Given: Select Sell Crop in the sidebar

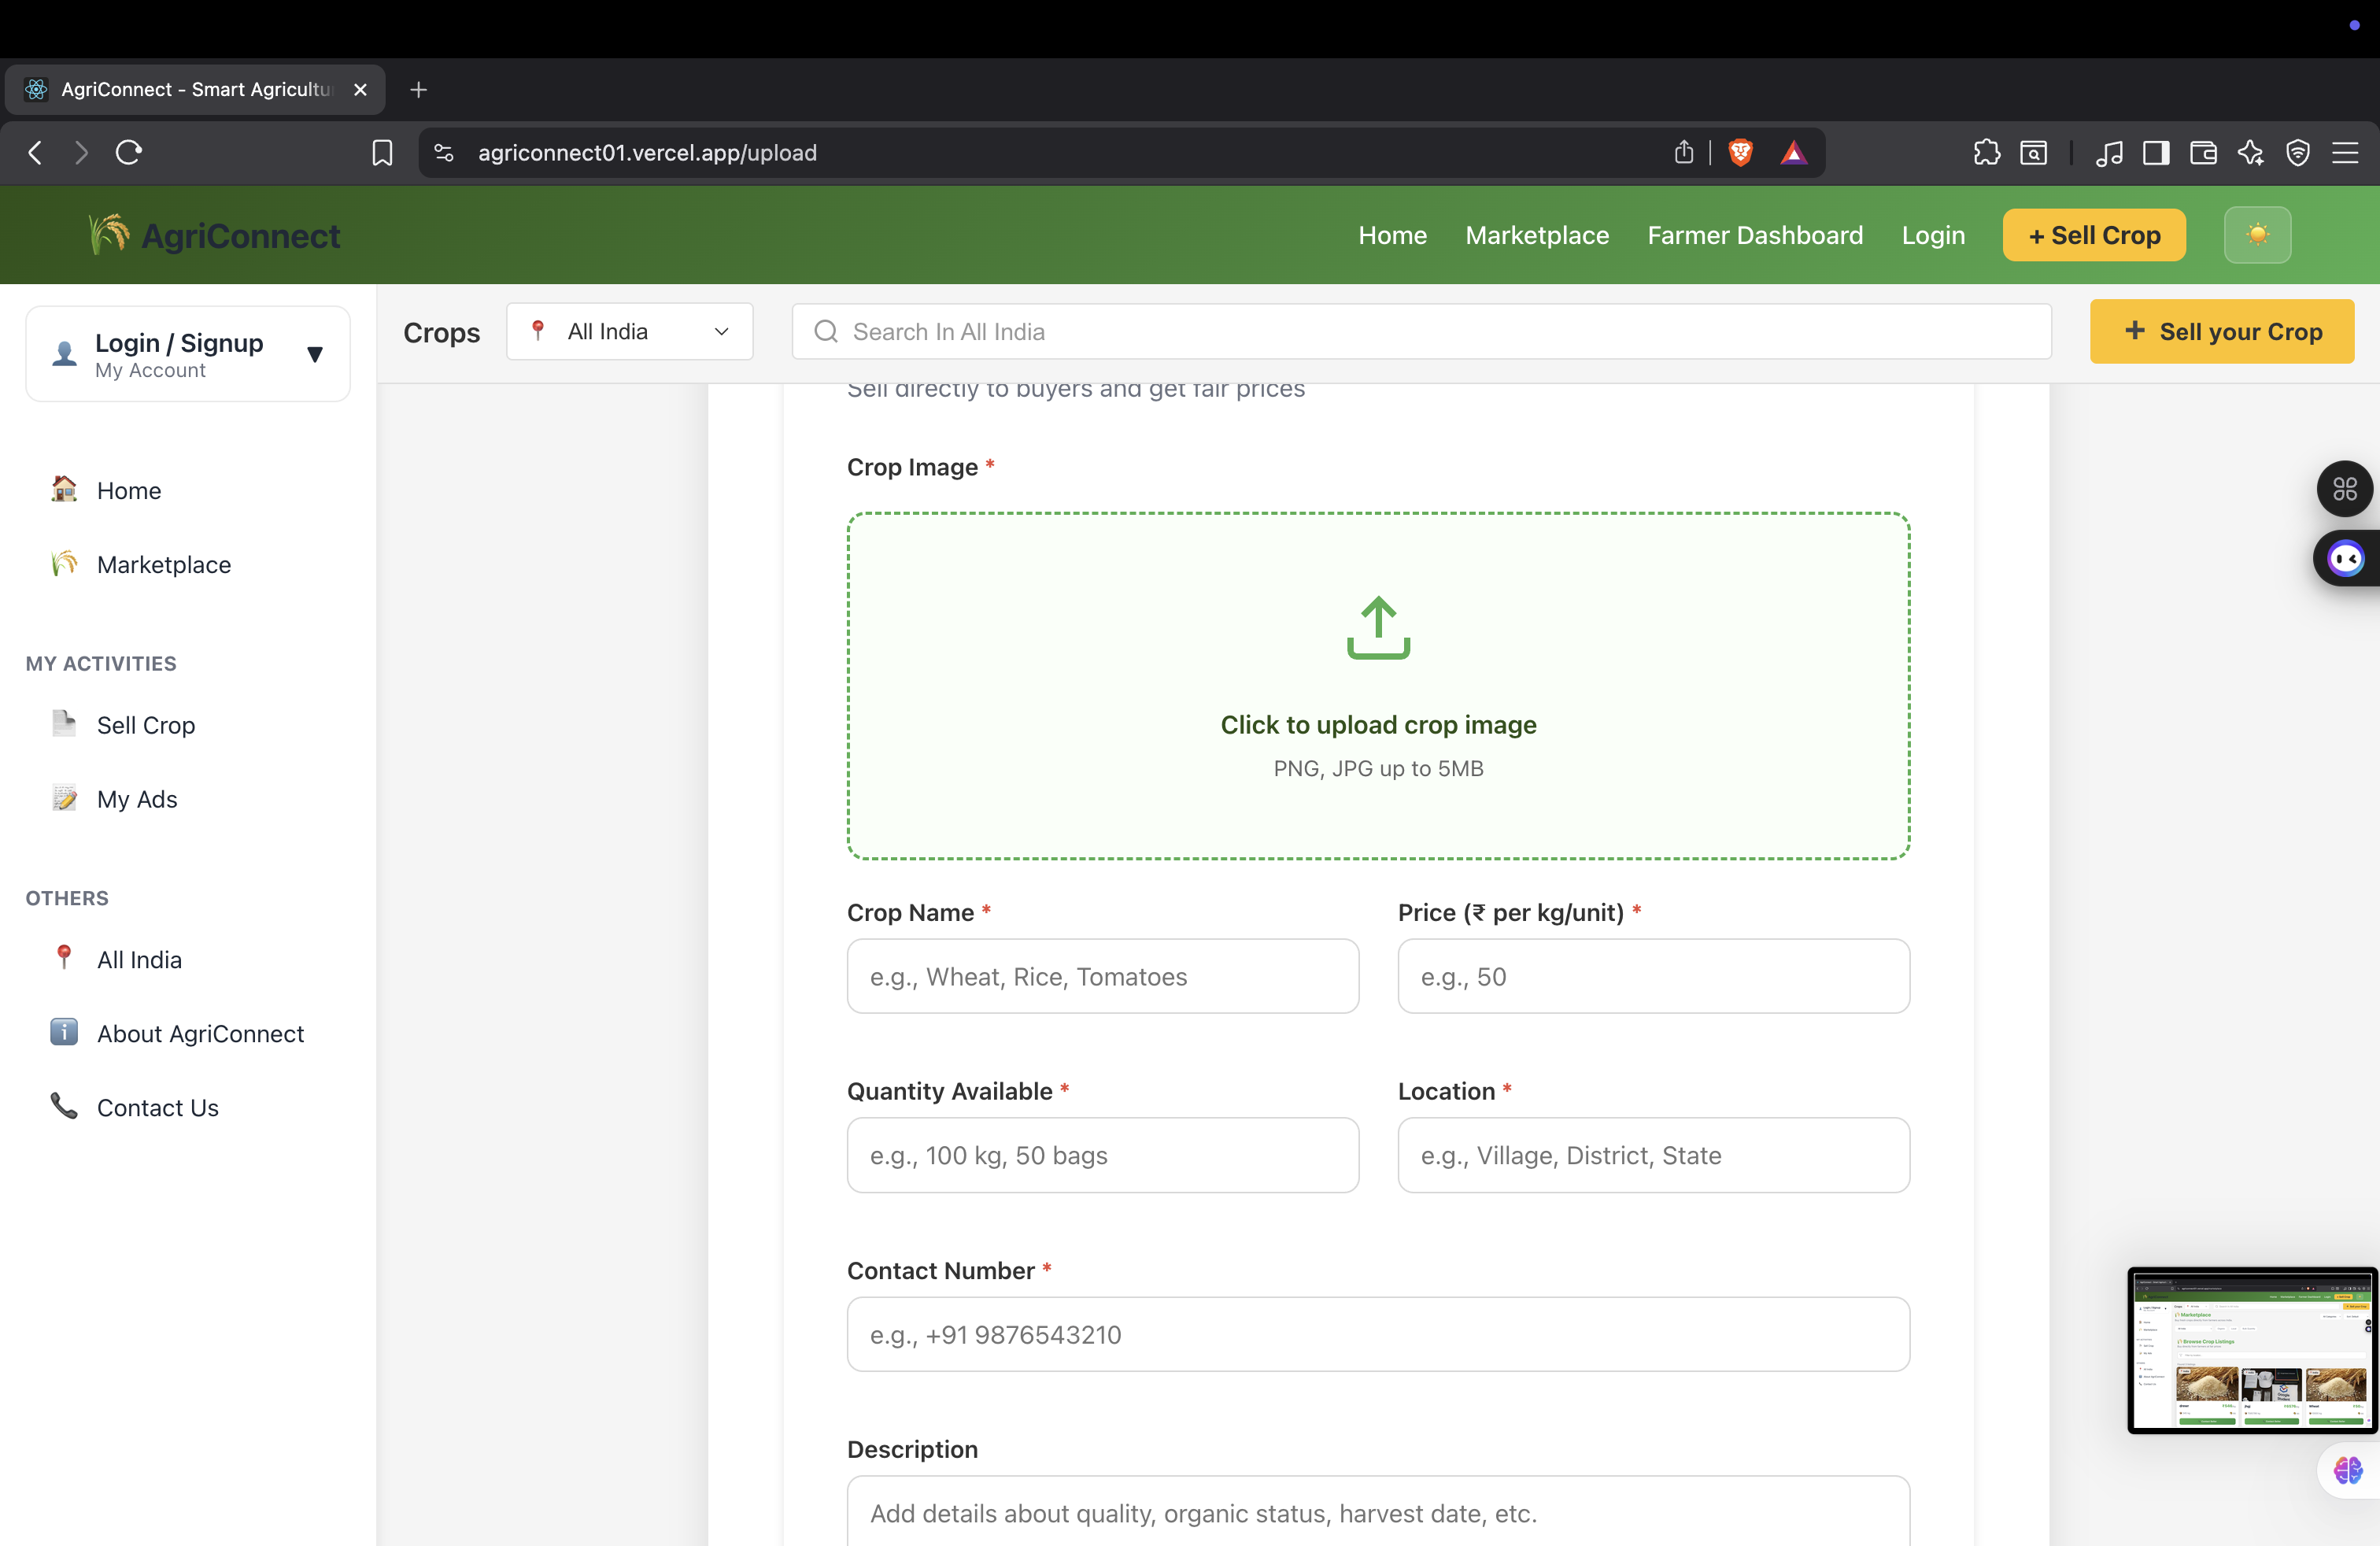Looking at the screenshot, I should pos(145,725).
